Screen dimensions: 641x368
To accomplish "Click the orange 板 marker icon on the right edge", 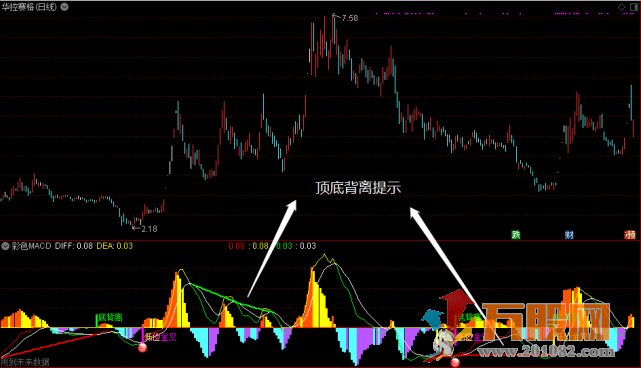I will (x=630, y=235).
